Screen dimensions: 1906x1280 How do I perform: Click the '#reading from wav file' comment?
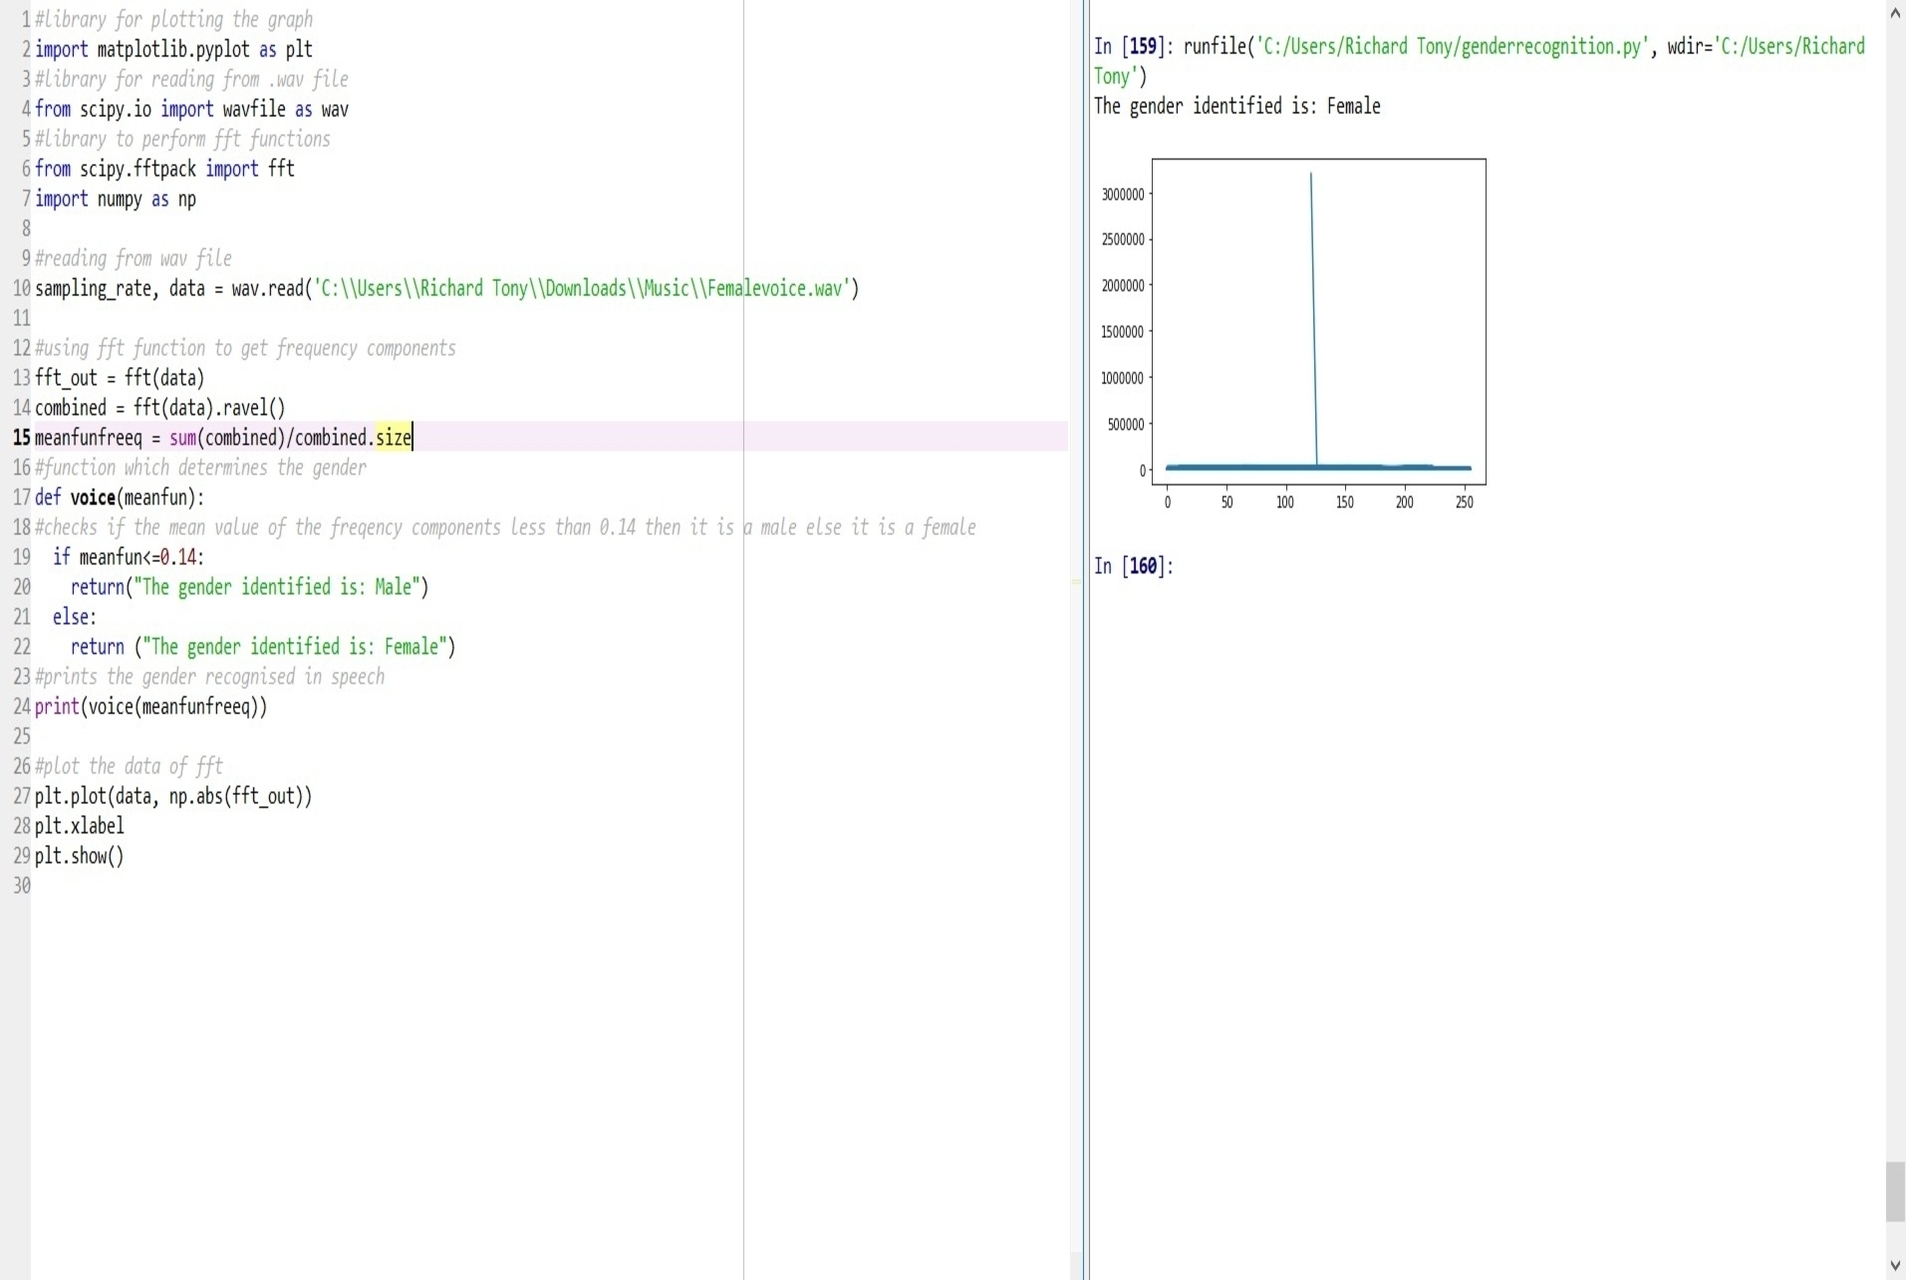click(133, 259)
